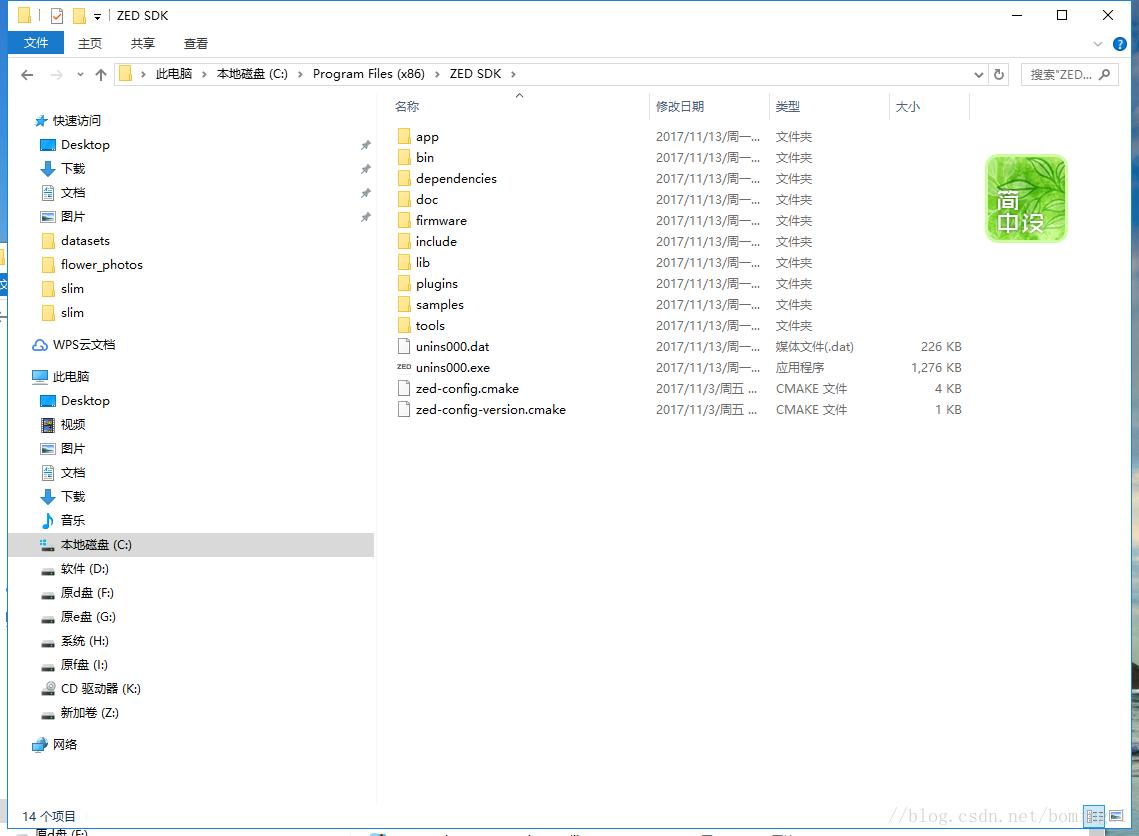Click the Back navigation arrow
The width and height of the screenshot is (1139, 836).
[x=28, y=74]
